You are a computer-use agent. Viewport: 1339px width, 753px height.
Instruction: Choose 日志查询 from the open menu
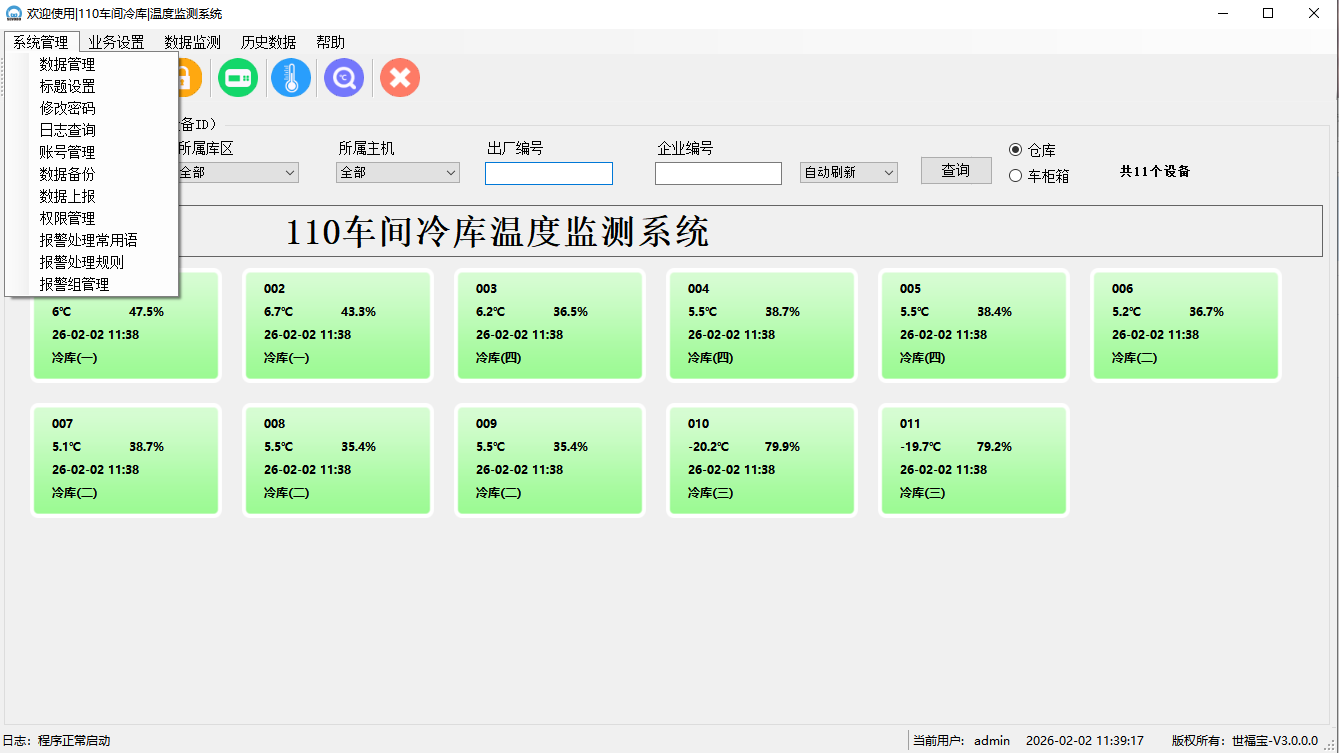pos(68,130)
